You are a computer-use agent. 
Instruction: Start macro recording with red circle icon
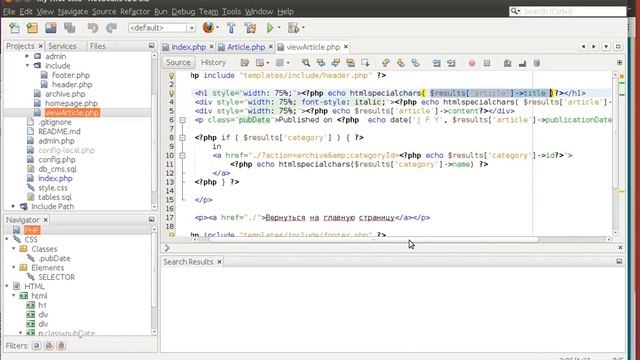[472, 63]
